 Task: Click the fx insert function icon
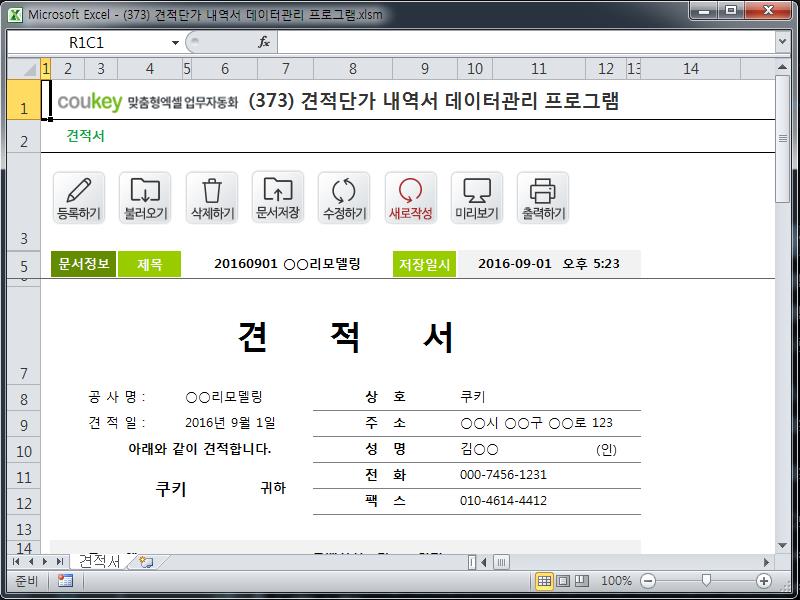point(264,42)
